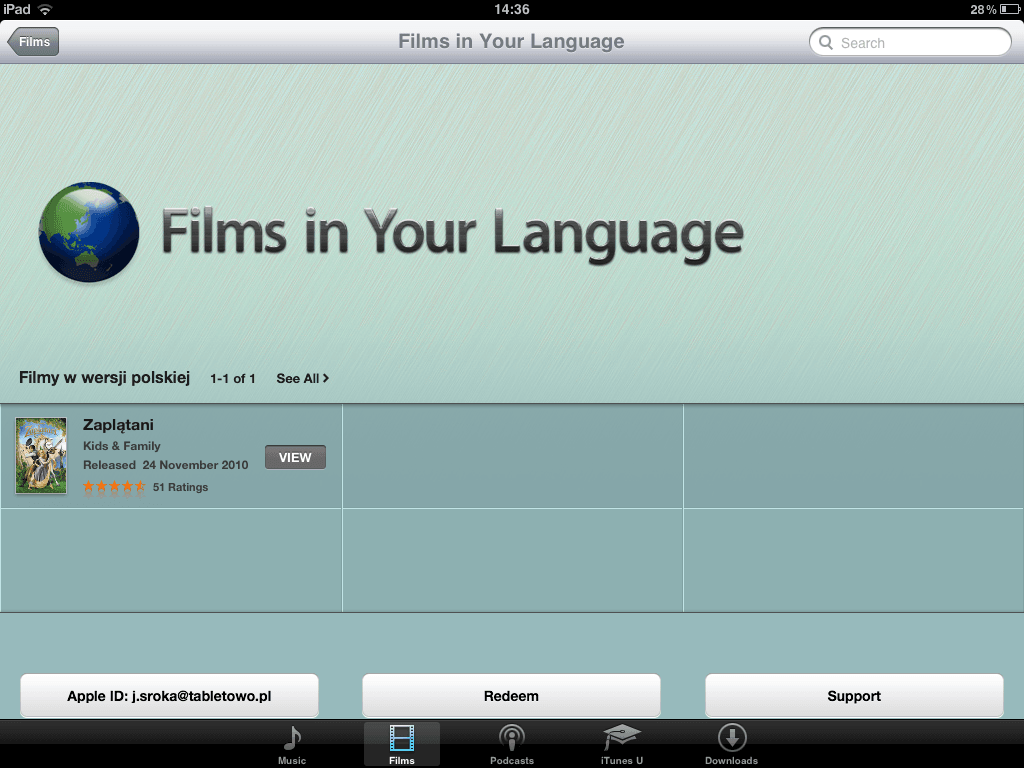Click the Kids & Family genre label
The image size is (1024, 768).
[121, 446]
